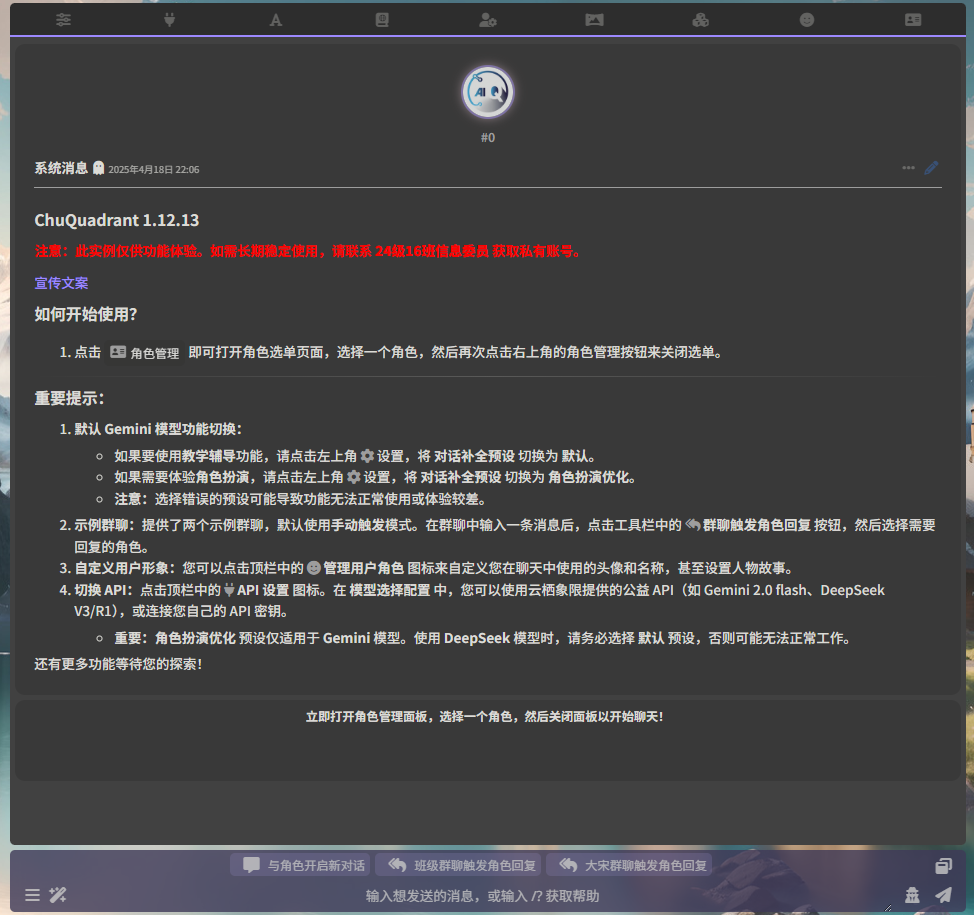Open API settings via the plug icon

(x=169, y=20)
